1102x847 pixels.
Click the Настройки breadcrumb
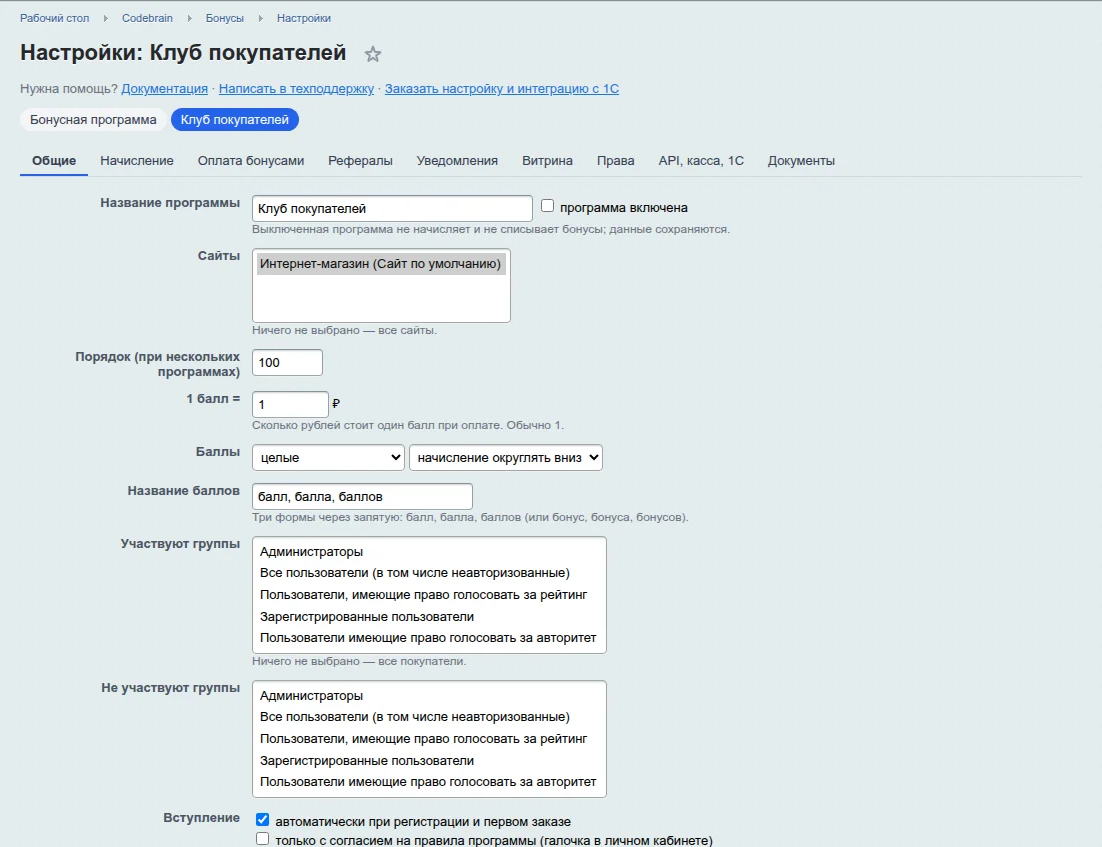coord(304,18)
